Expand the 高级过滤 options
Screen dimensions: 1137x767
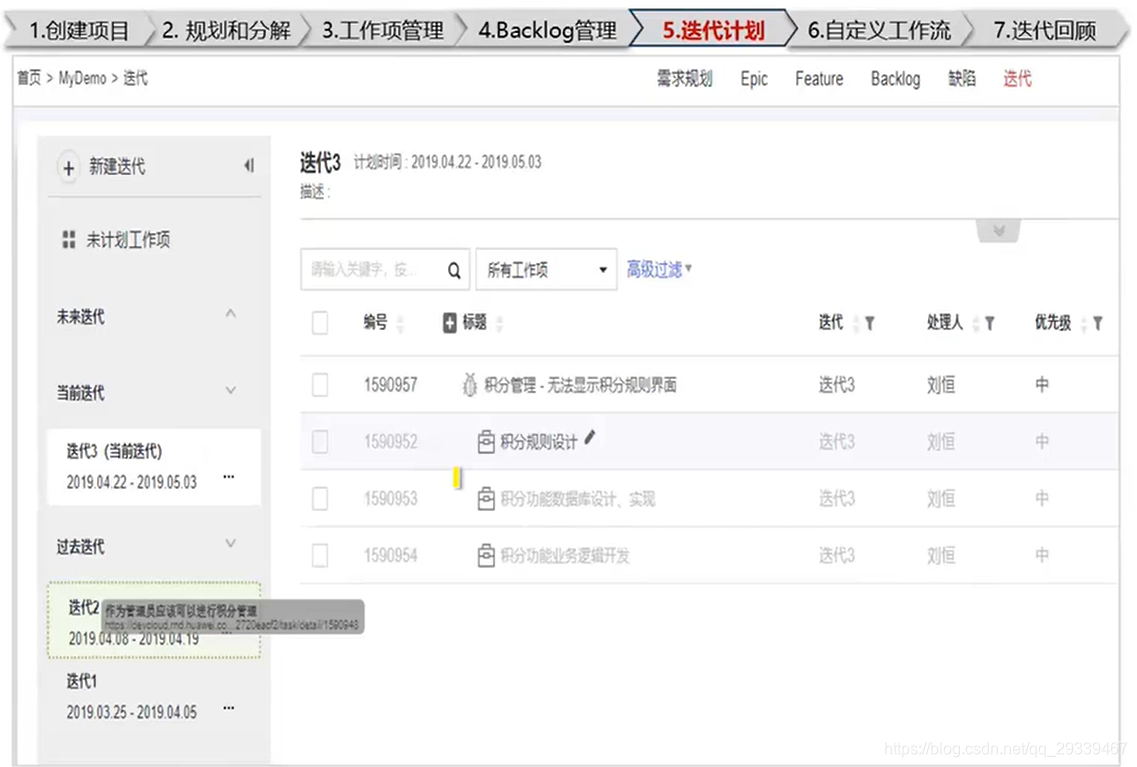(658, 270)
